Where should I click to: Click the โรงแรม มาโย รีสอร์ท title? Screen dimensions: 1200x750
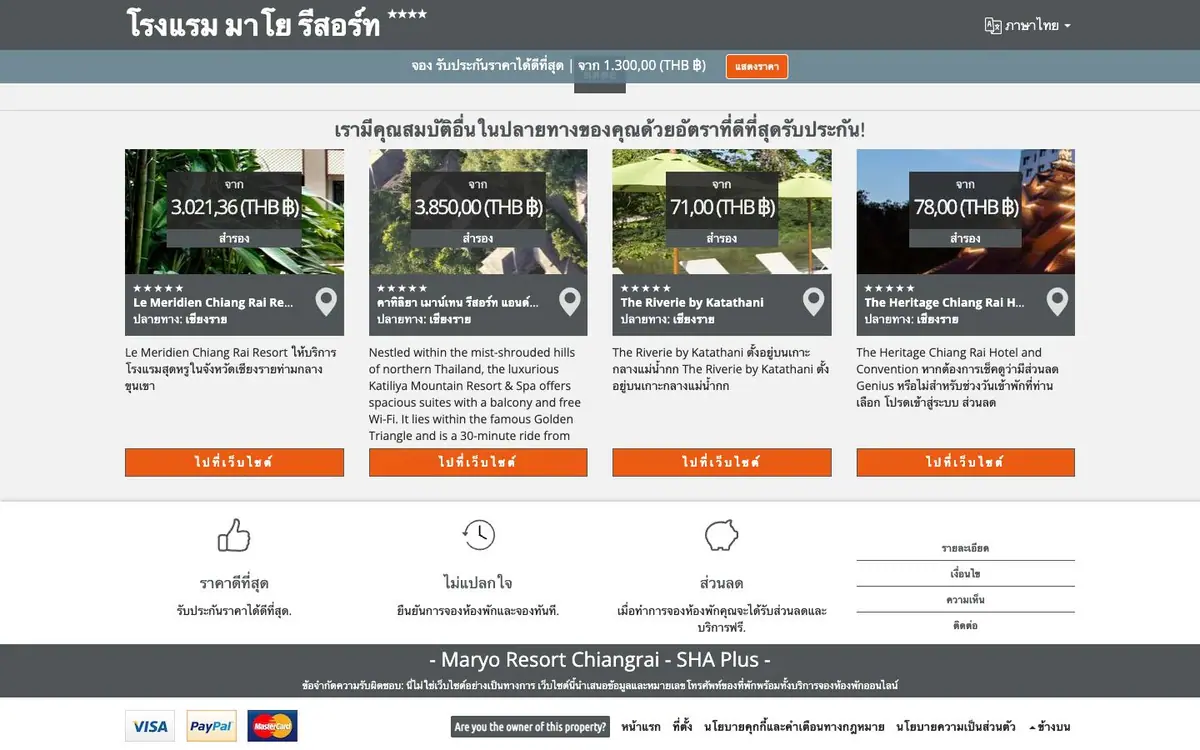click(x=254, y=24)
